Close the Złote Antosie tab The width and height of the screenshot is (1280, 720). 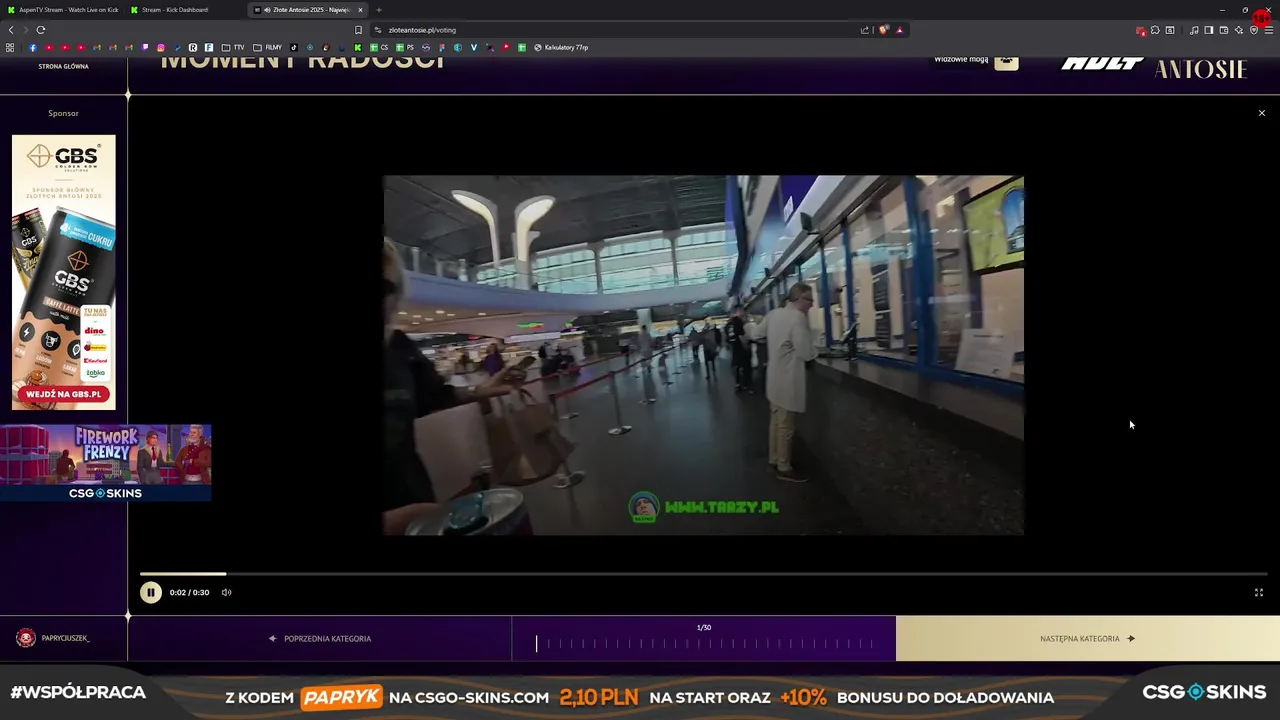(x=360, y=10)
